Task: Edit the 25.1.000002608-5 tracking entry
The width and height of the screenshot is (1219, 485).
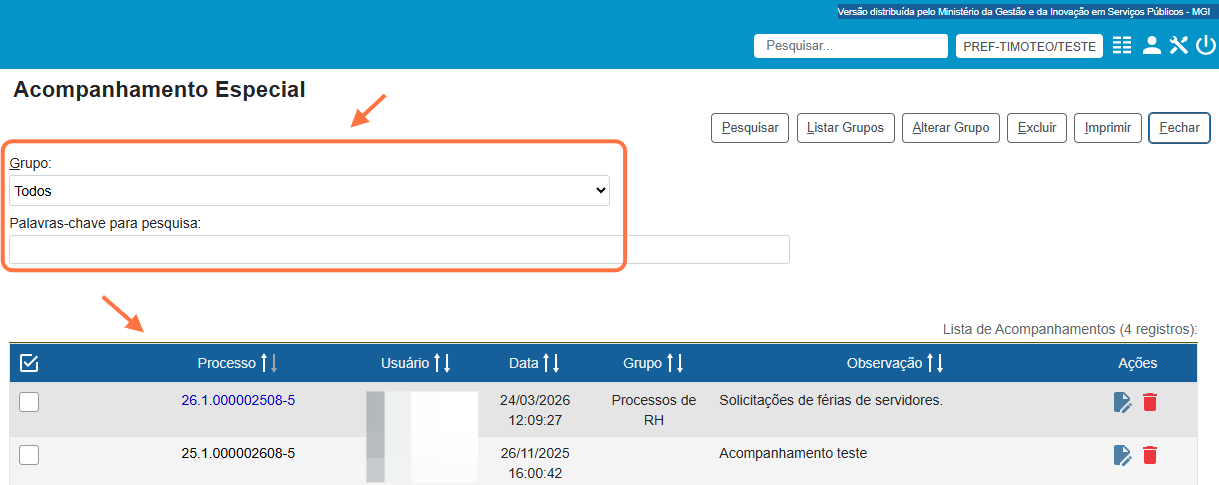Action: (x=1123, y=455)
